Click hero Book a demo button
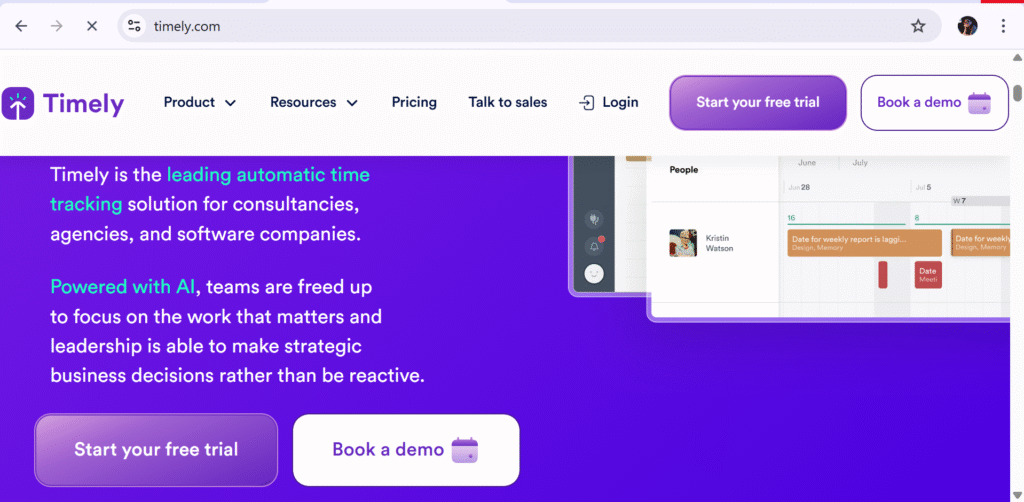The image size is (1024, 502). (406, 450)
